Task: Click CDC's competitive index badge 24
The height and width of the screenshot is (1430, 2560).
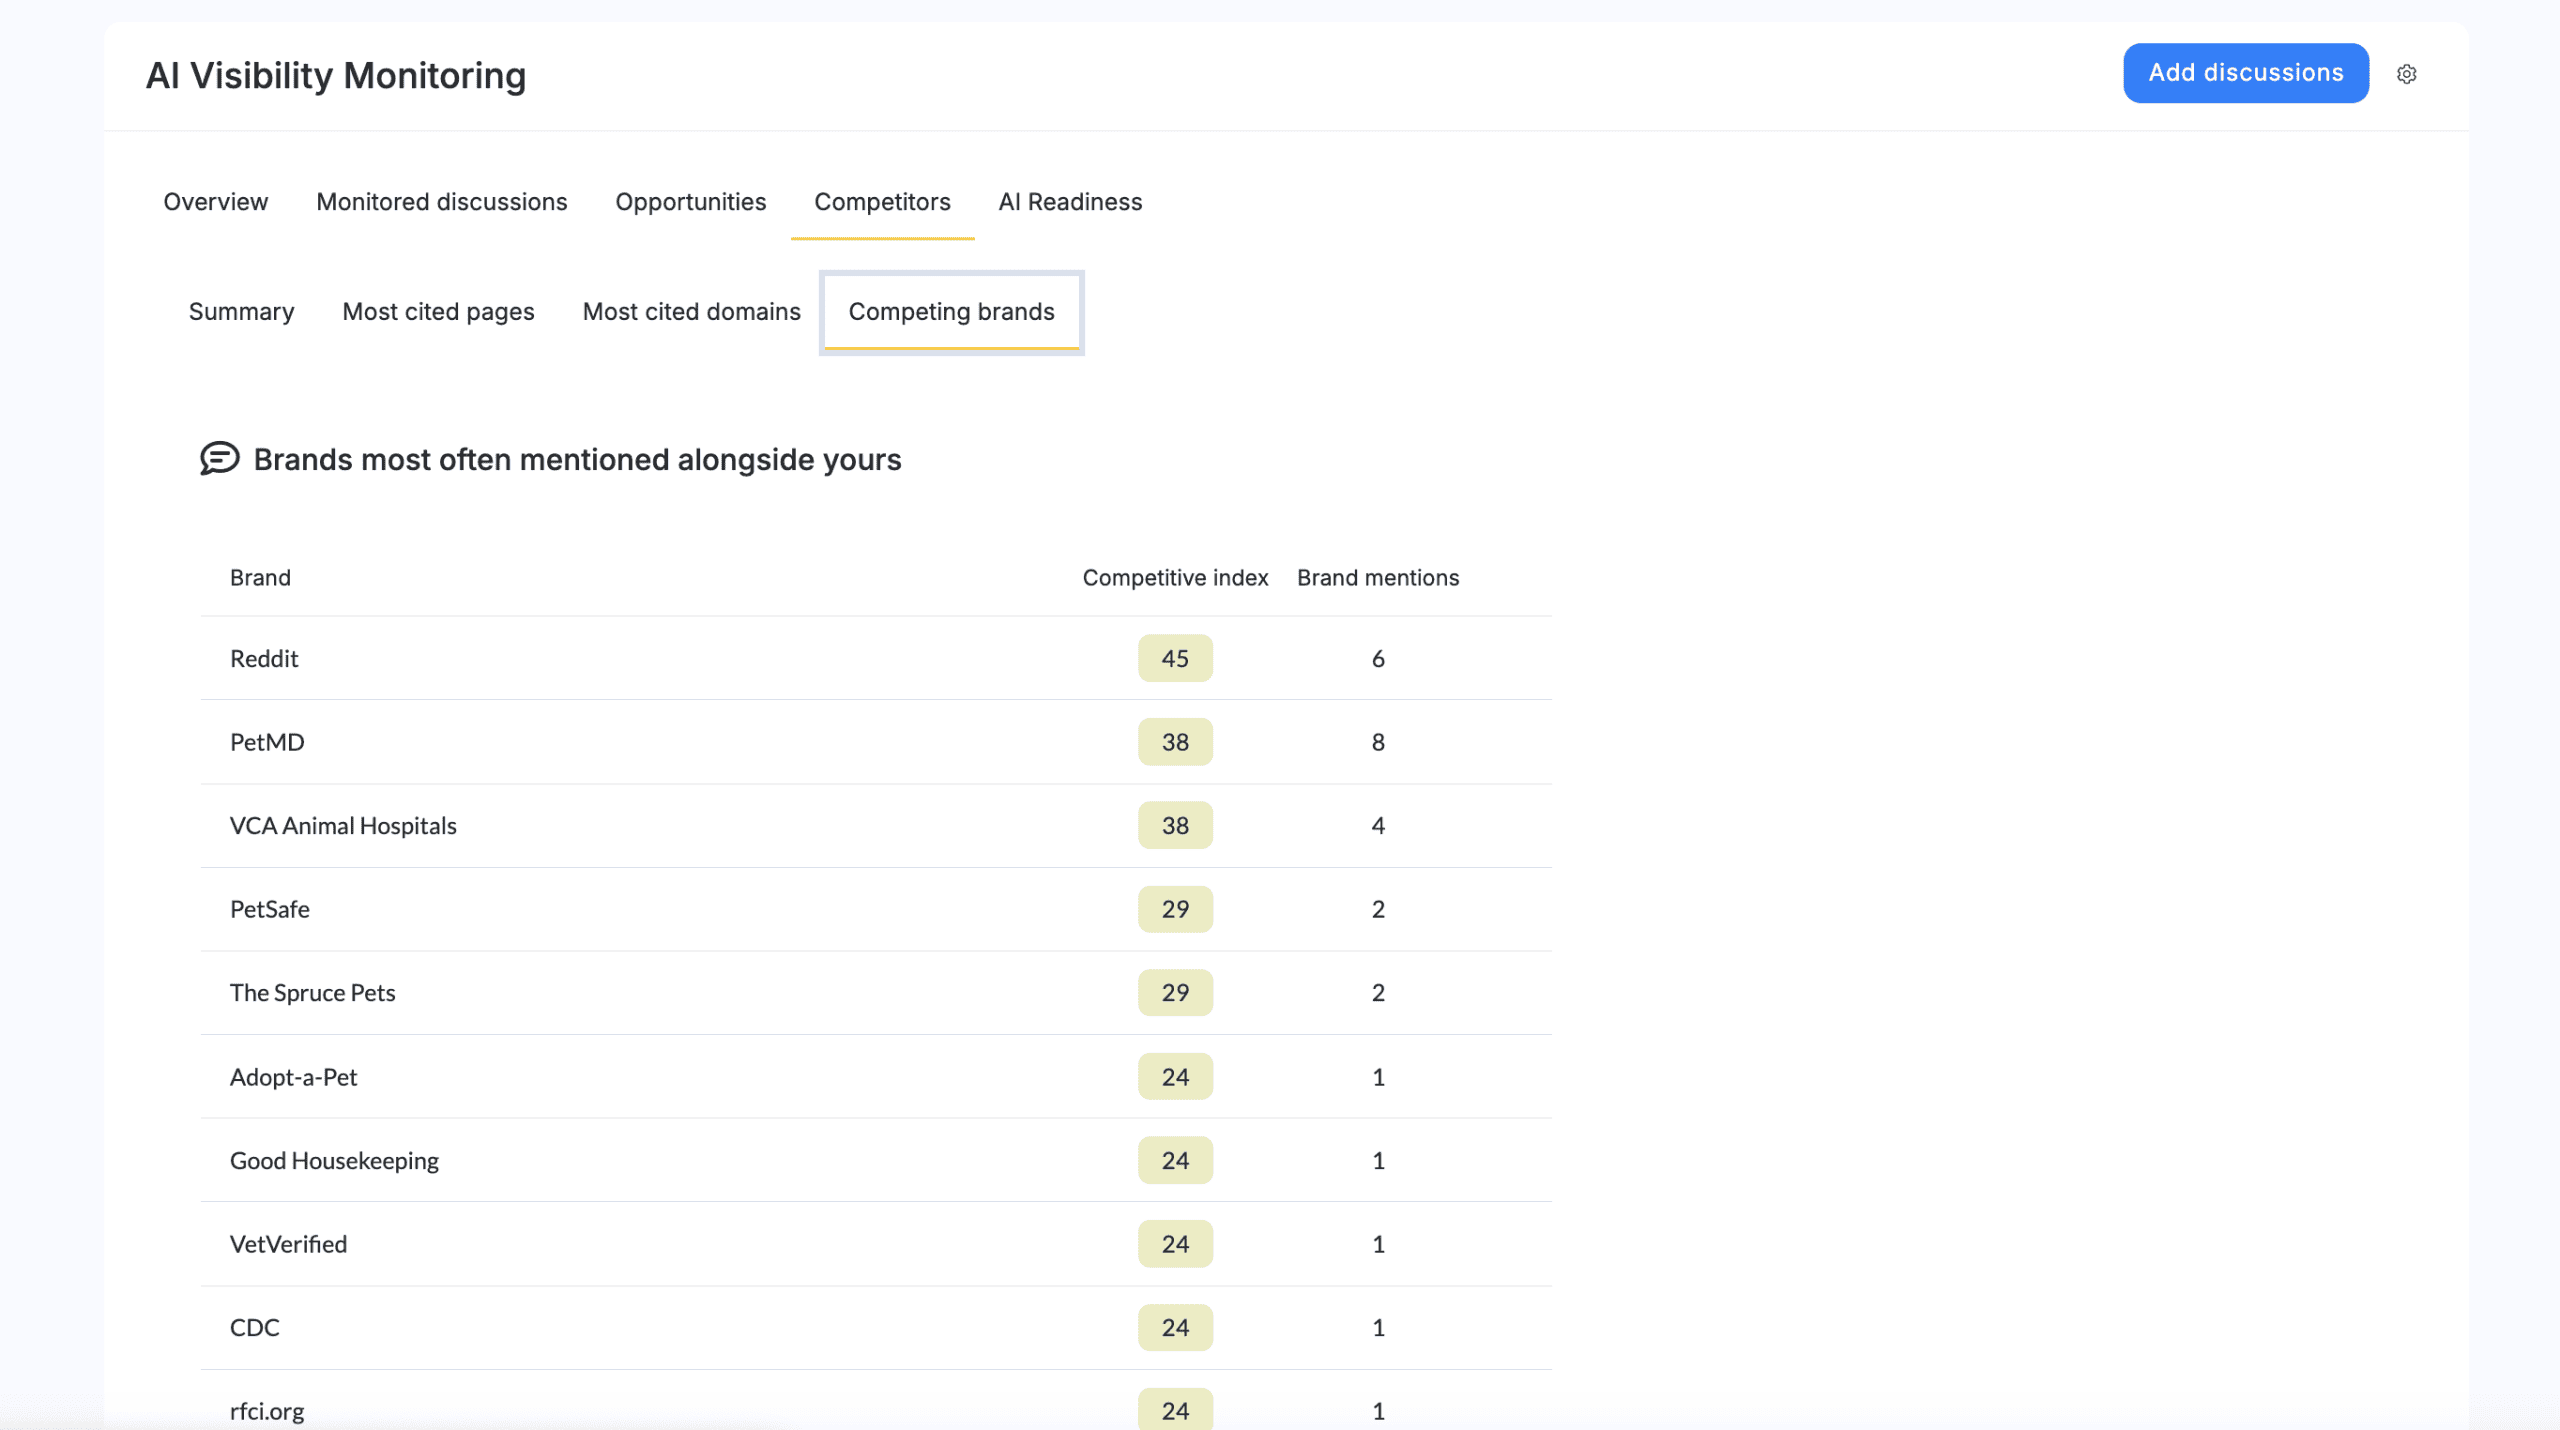Action: pyautogui.click(x=1175, y=1328)
